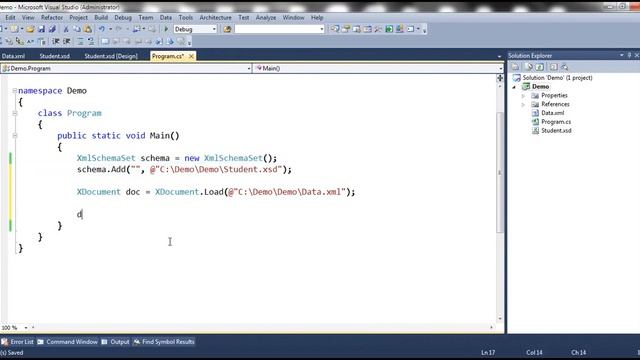Switch to the Student.xsd tab
The image size is (640, 360).
(55, 56)
